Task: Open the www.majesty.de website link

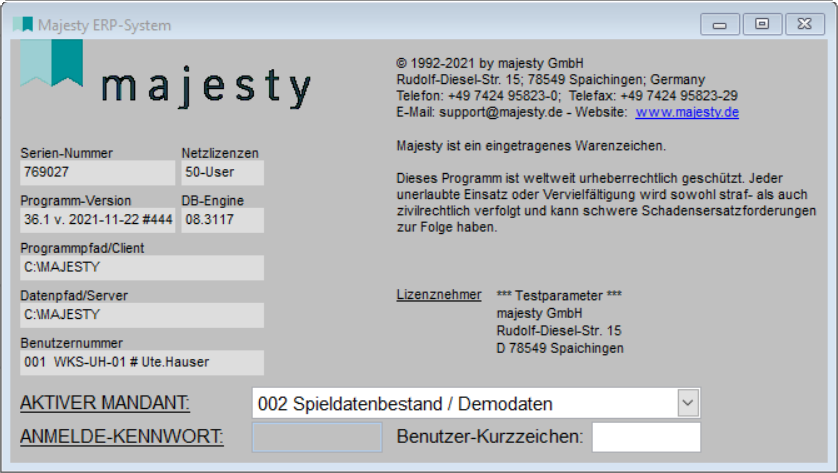Action: [x=687, y=112]
